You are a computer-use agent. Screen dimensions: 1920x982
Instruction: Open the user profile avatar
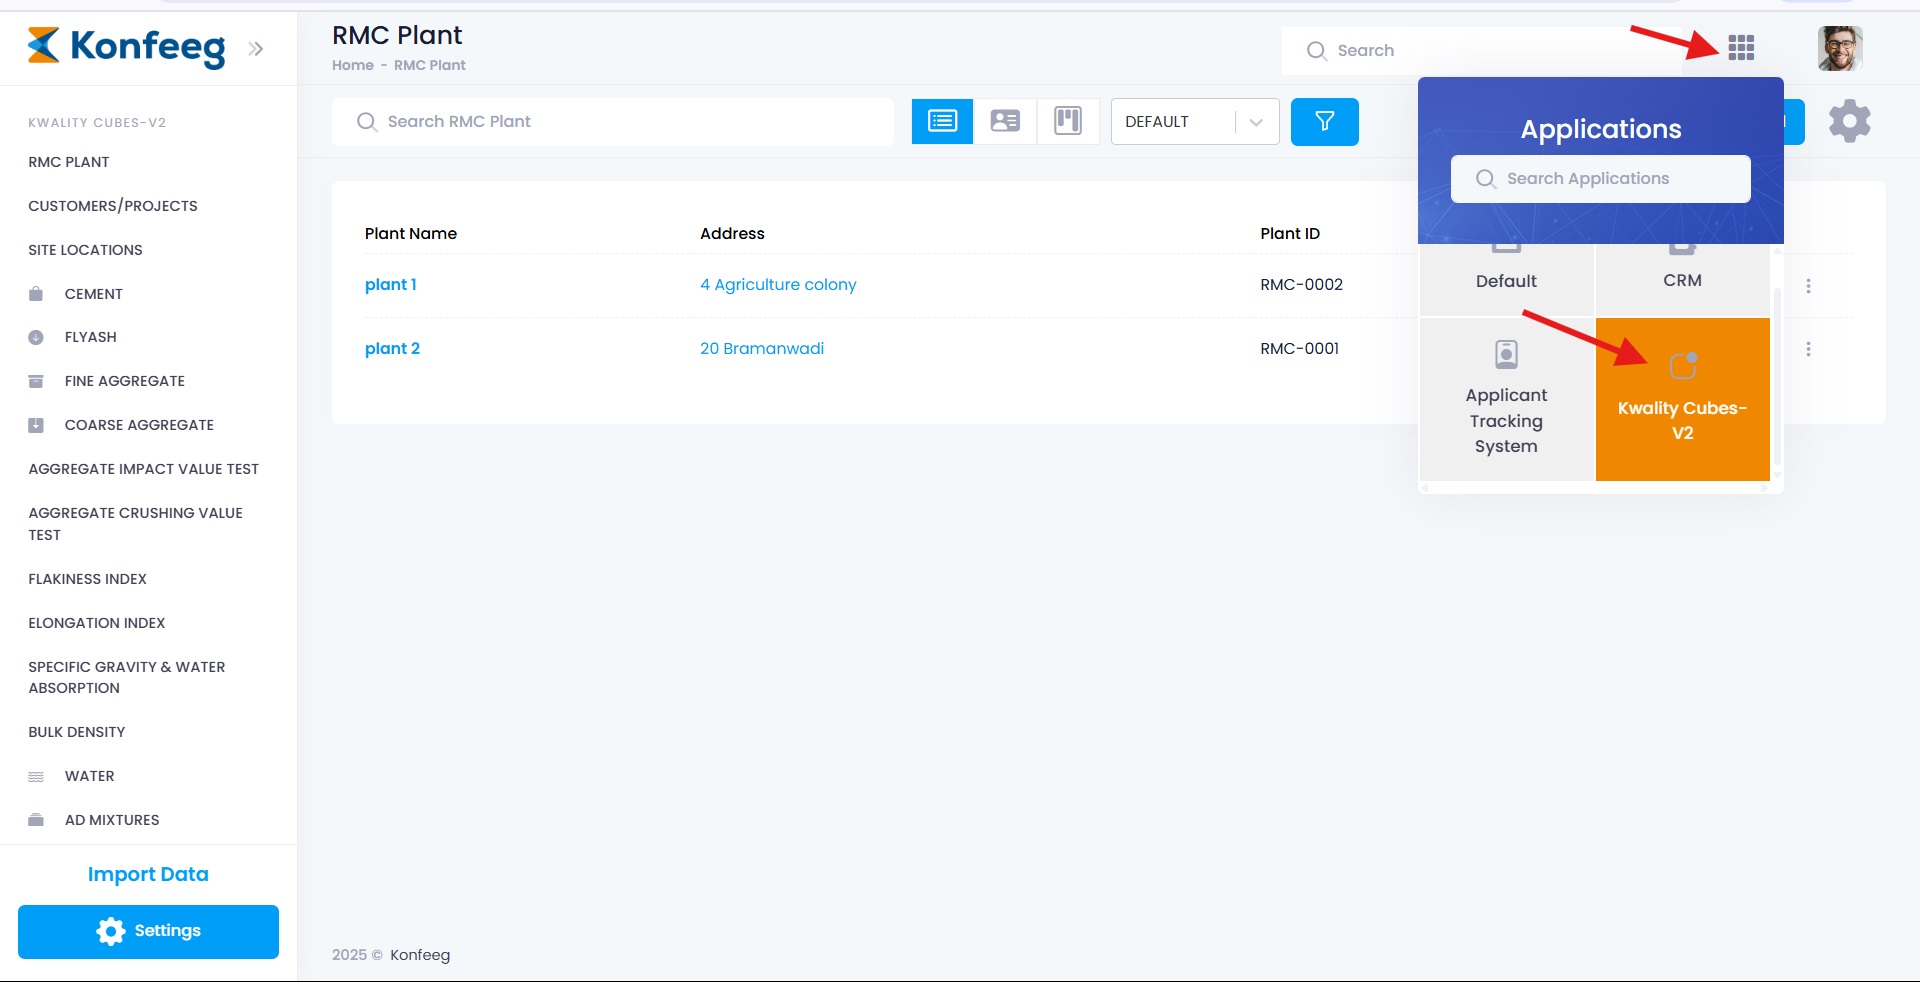coord(1839,49)
